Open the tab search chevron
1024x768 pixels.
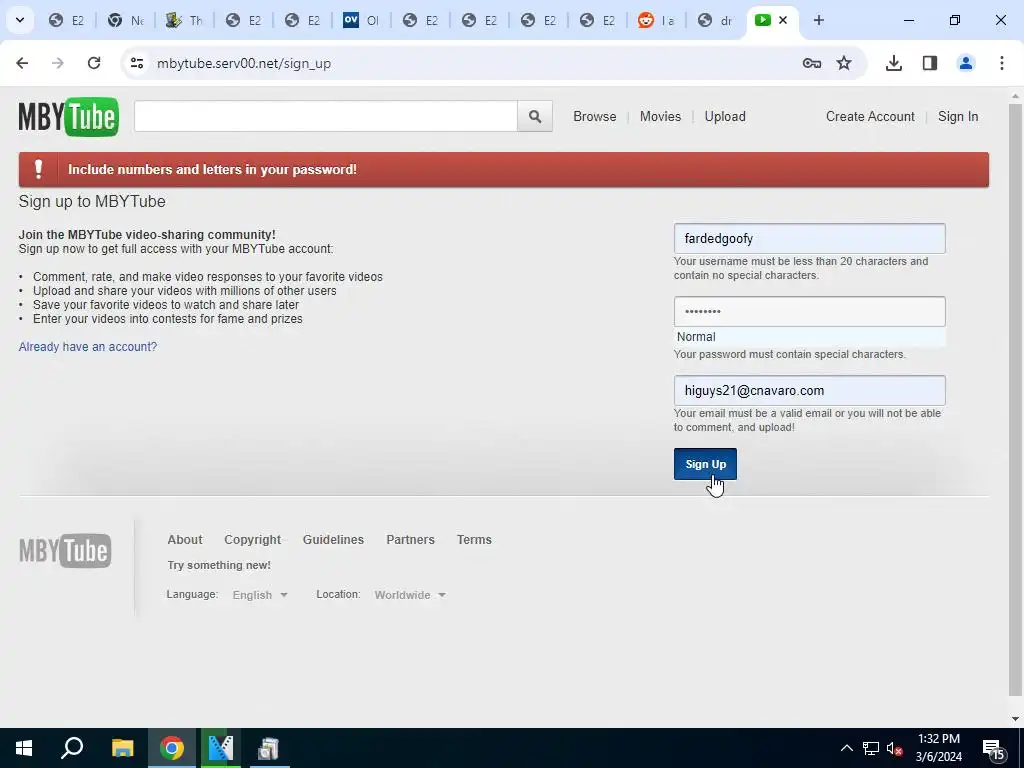coord(20,20)
